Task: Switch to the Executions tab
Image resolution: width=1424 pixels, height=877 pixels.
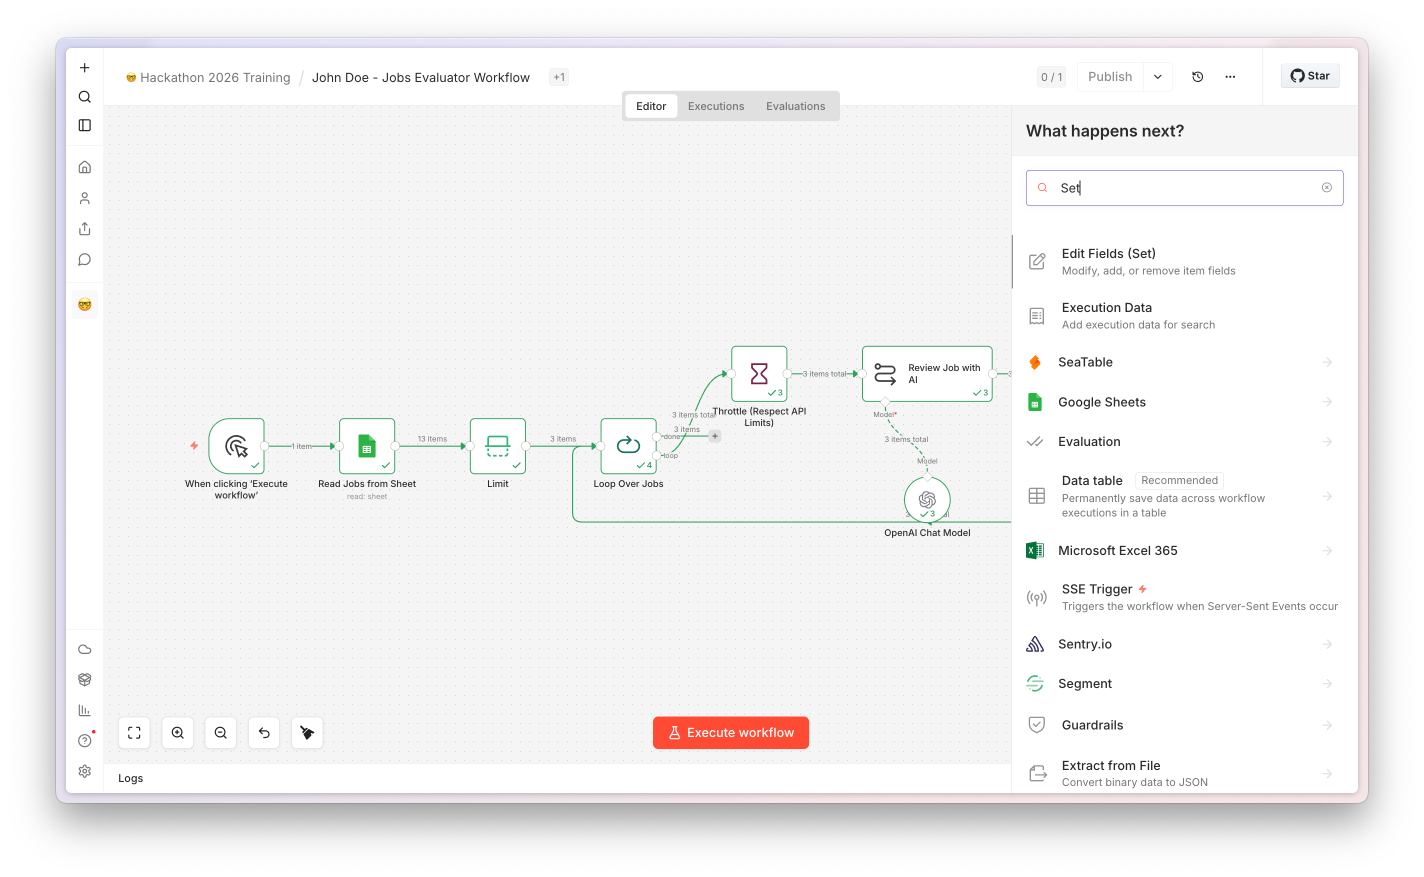Action: point(716,106)
